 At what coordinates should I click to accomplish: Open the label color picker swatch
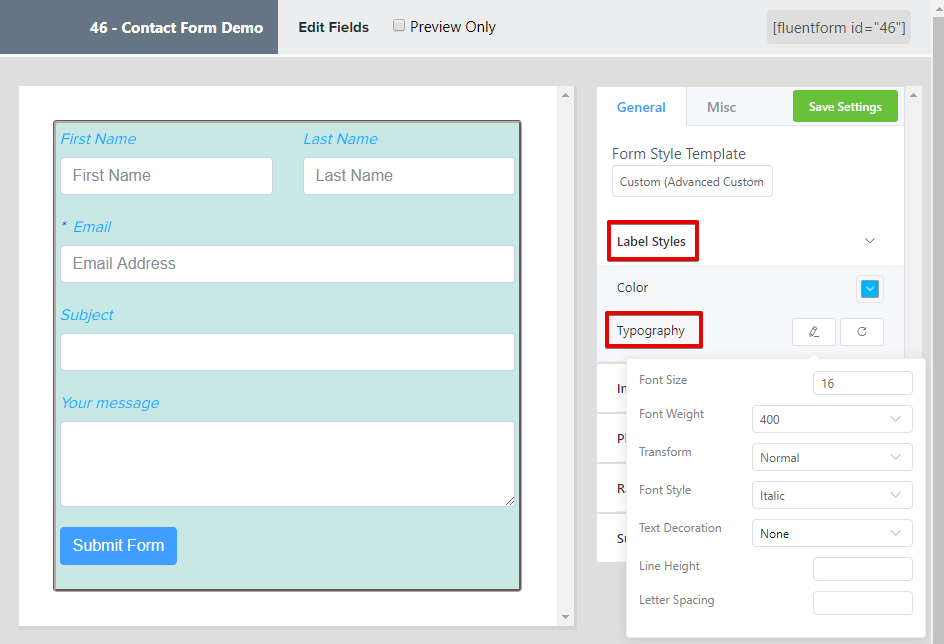pos(869,289)
